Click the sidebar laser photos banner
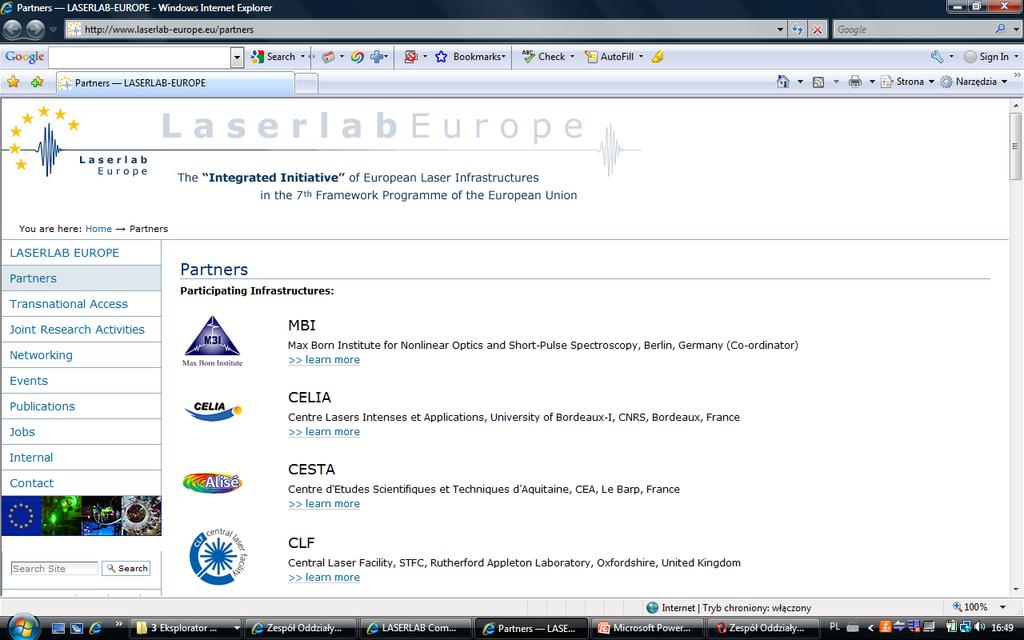Viewport: 1024px width, 640px height. point(82,515)
